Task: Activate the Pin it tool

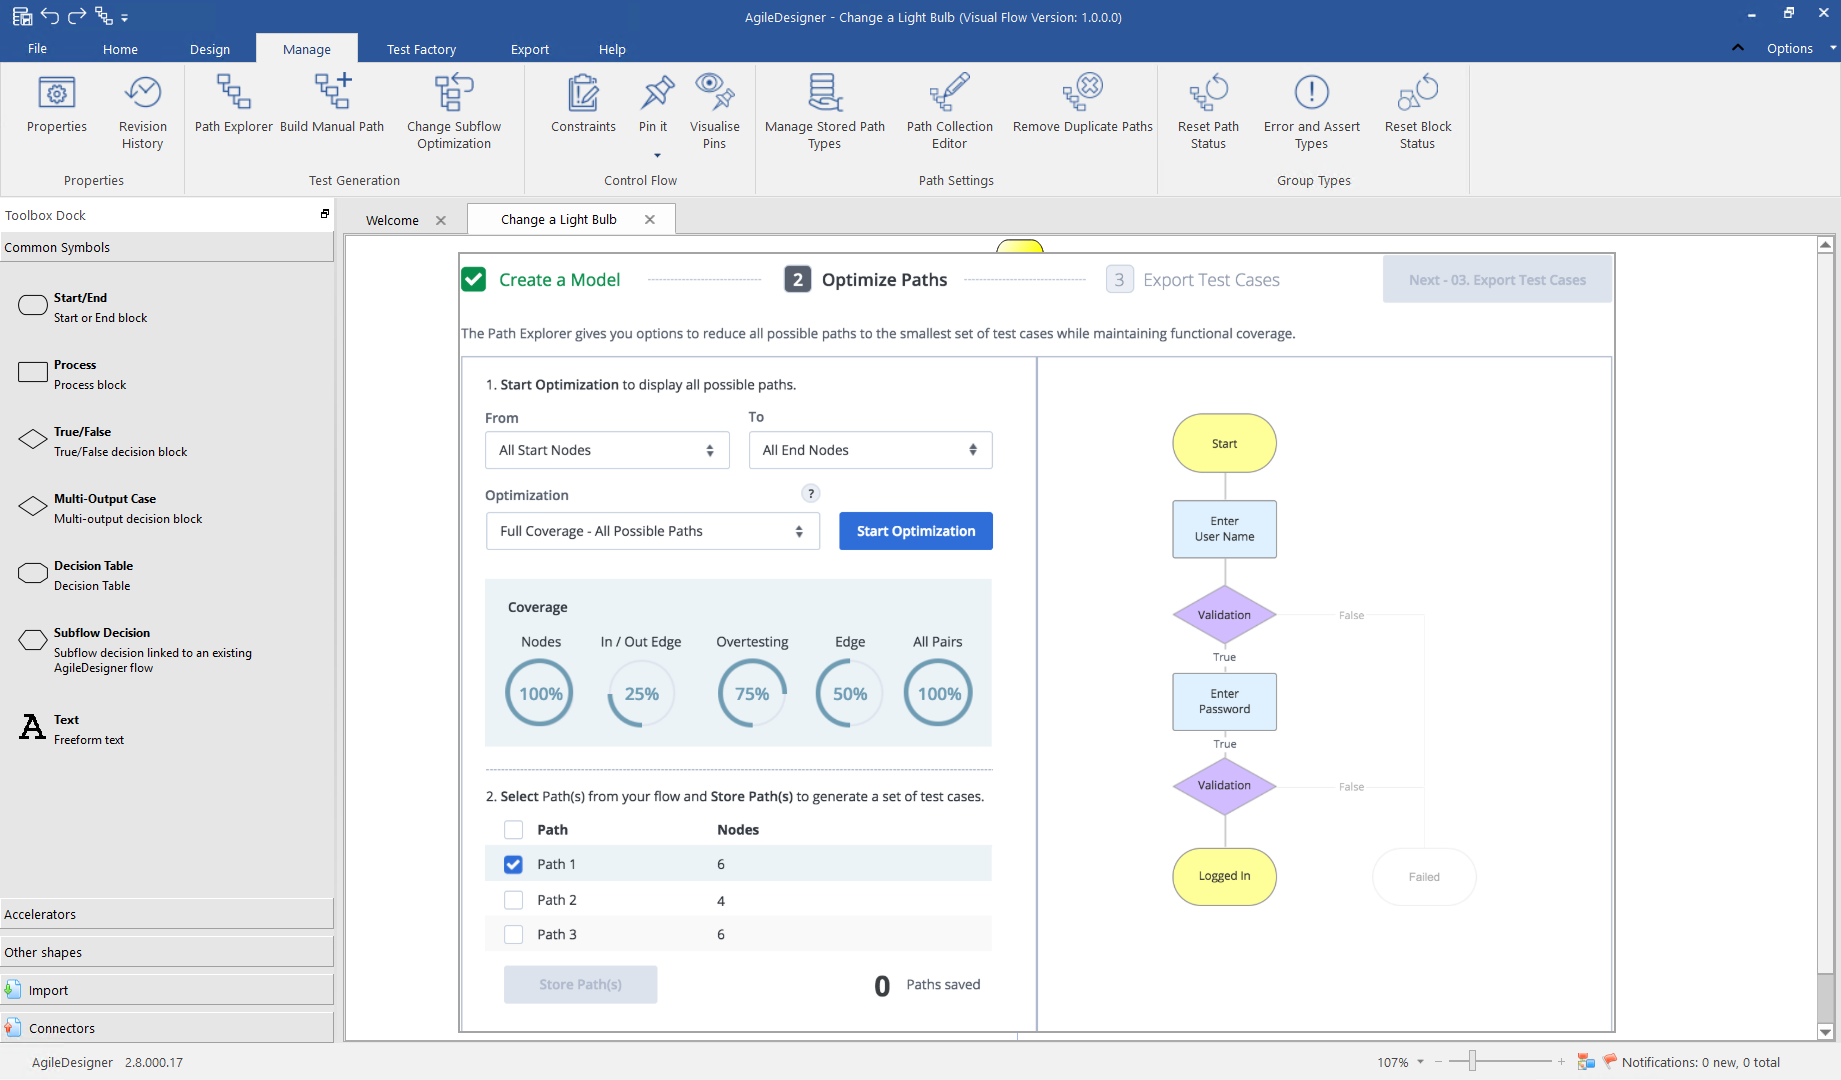Action: pyautogui.click(x=653, y=104)
